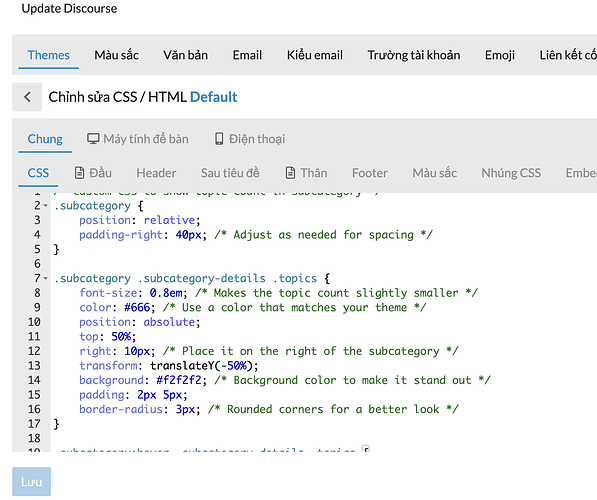Click the '#666' color value
This screenshot has width=597, height=500.
[137, 307]
